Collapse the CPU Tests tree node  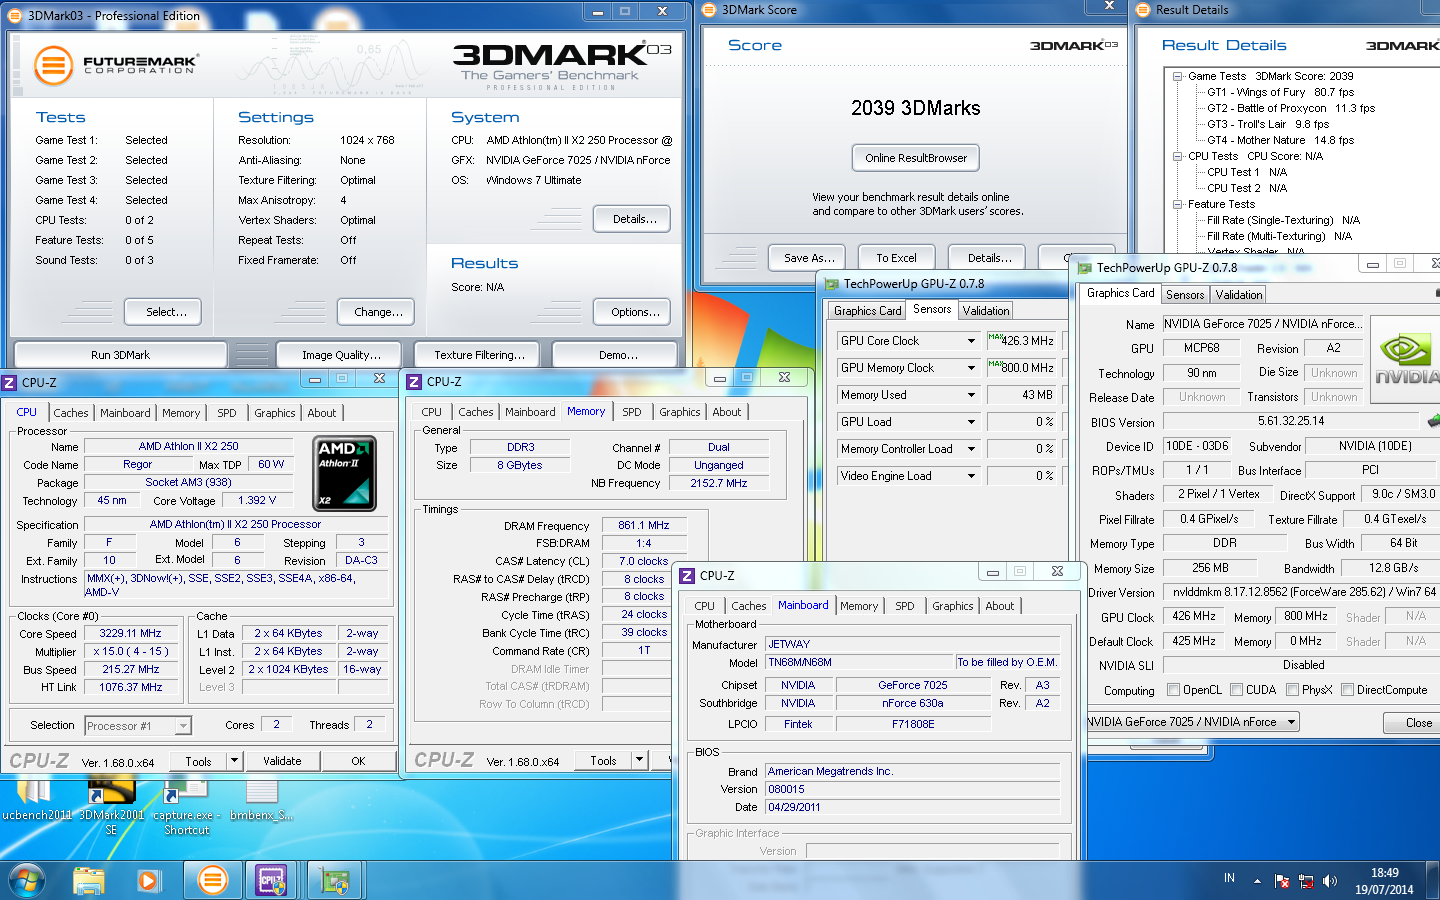(1178, 156)
